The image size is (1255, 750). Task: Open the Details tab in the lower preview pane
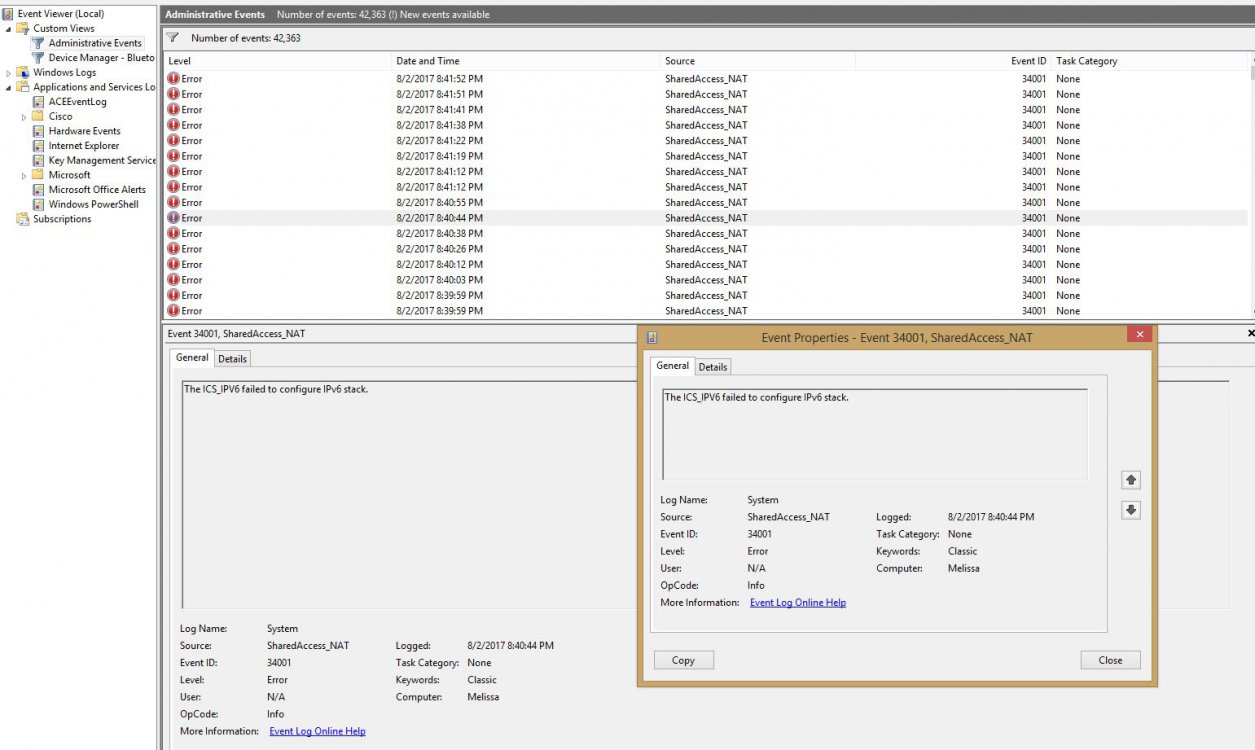pos(232,359)
